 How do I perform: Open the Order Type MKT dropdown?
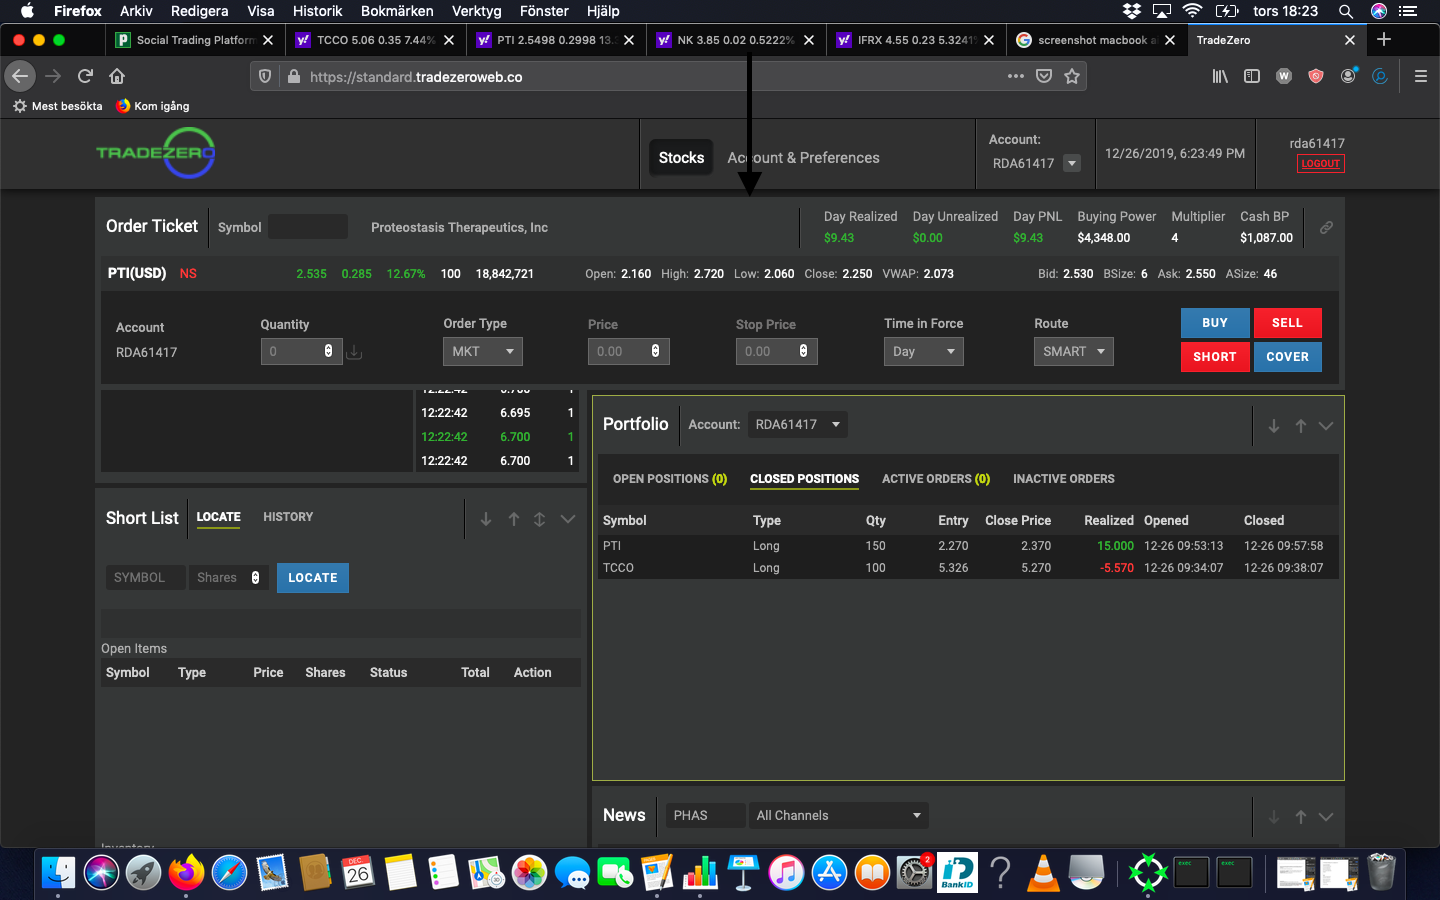point(483,352)
